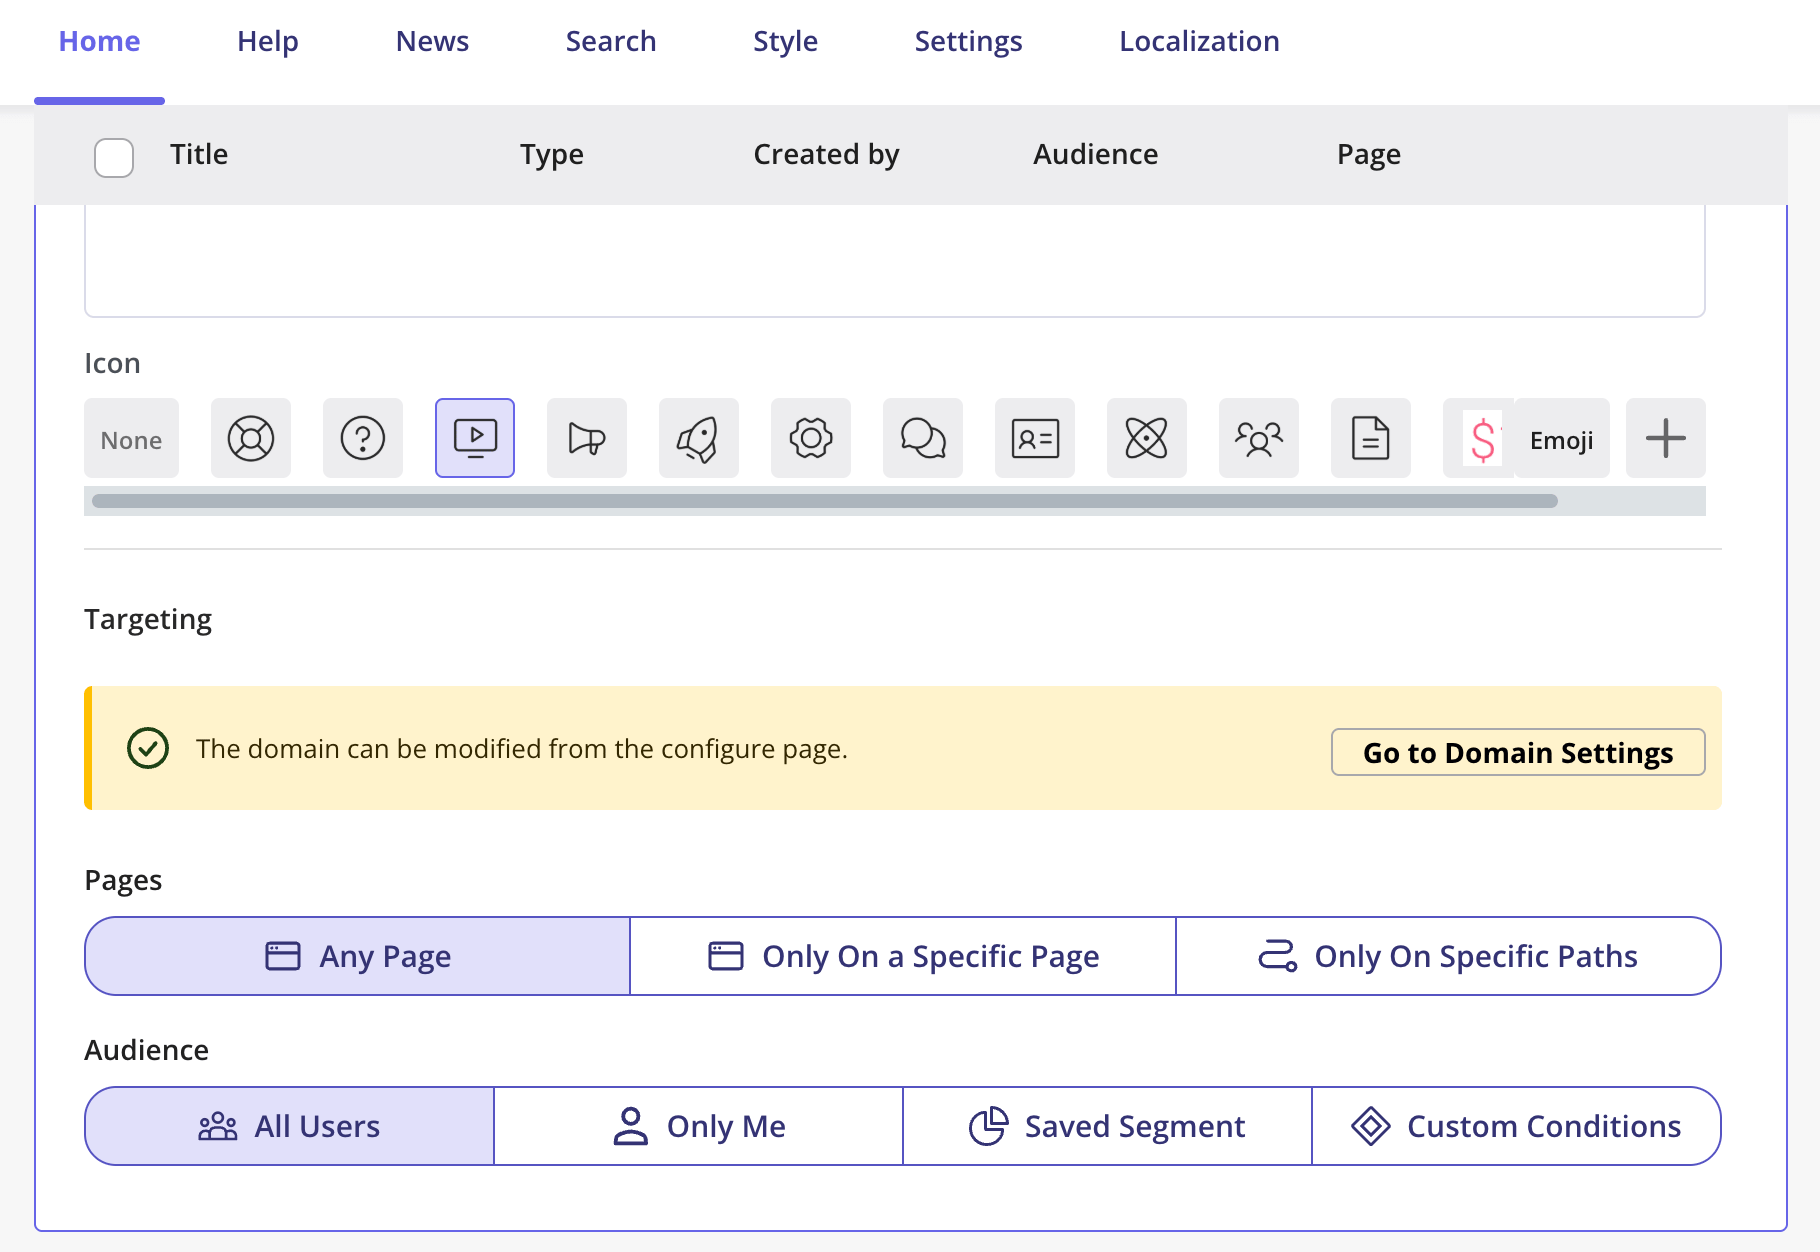Choose the rocket icon

pyautogui.click(x=699, y=438)
